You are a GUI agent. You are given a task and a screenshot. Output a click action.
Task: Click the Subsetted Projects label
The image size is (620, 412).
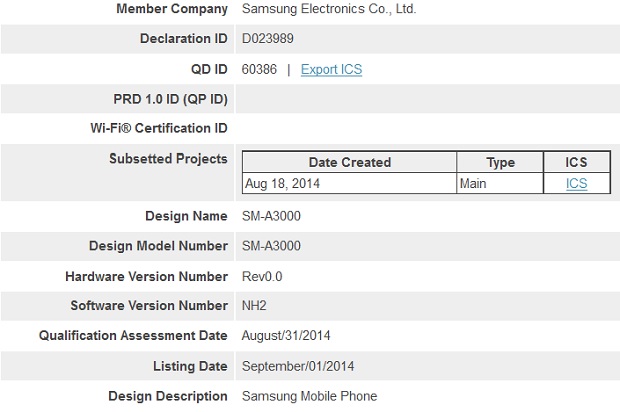(x=168, y=159)
